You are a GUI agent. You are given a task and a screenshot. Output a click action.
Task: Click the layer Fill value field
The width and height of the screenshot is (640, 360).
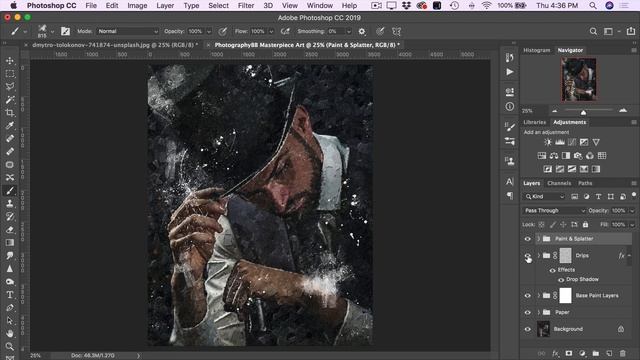coord(618,224)
